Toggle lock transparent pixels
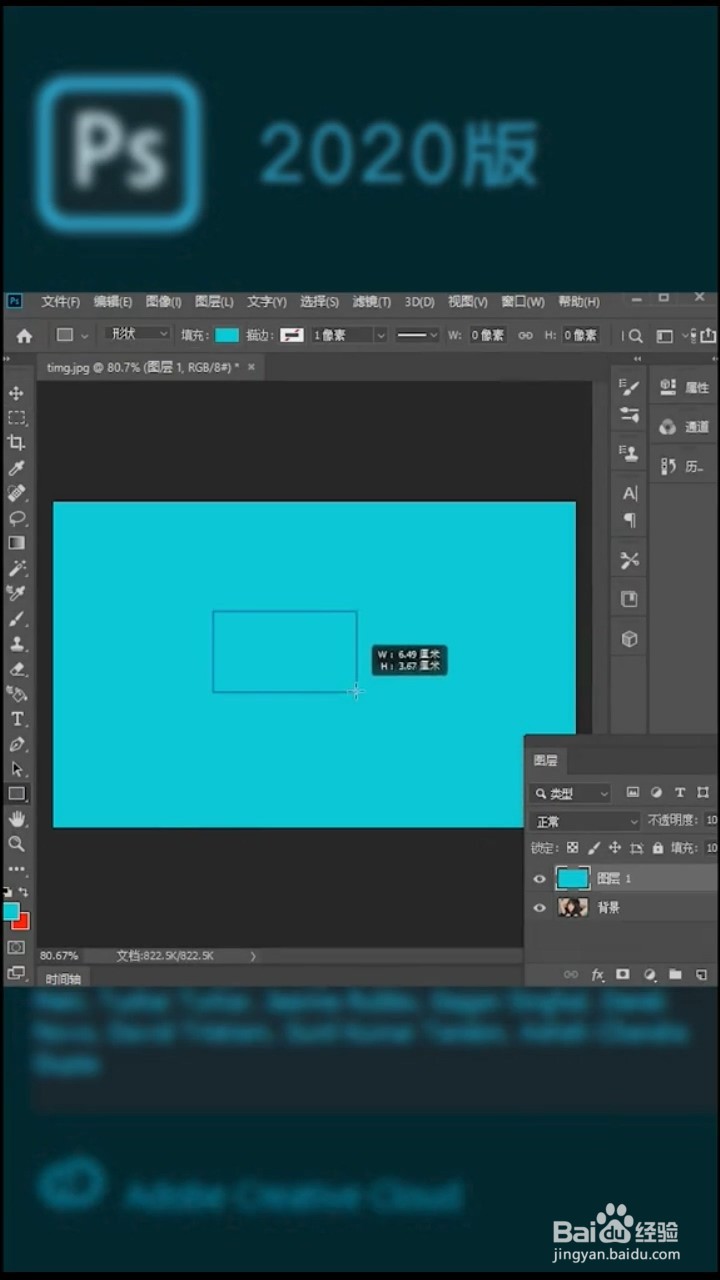The image size is (720, 1280). [x=572, y=848]
